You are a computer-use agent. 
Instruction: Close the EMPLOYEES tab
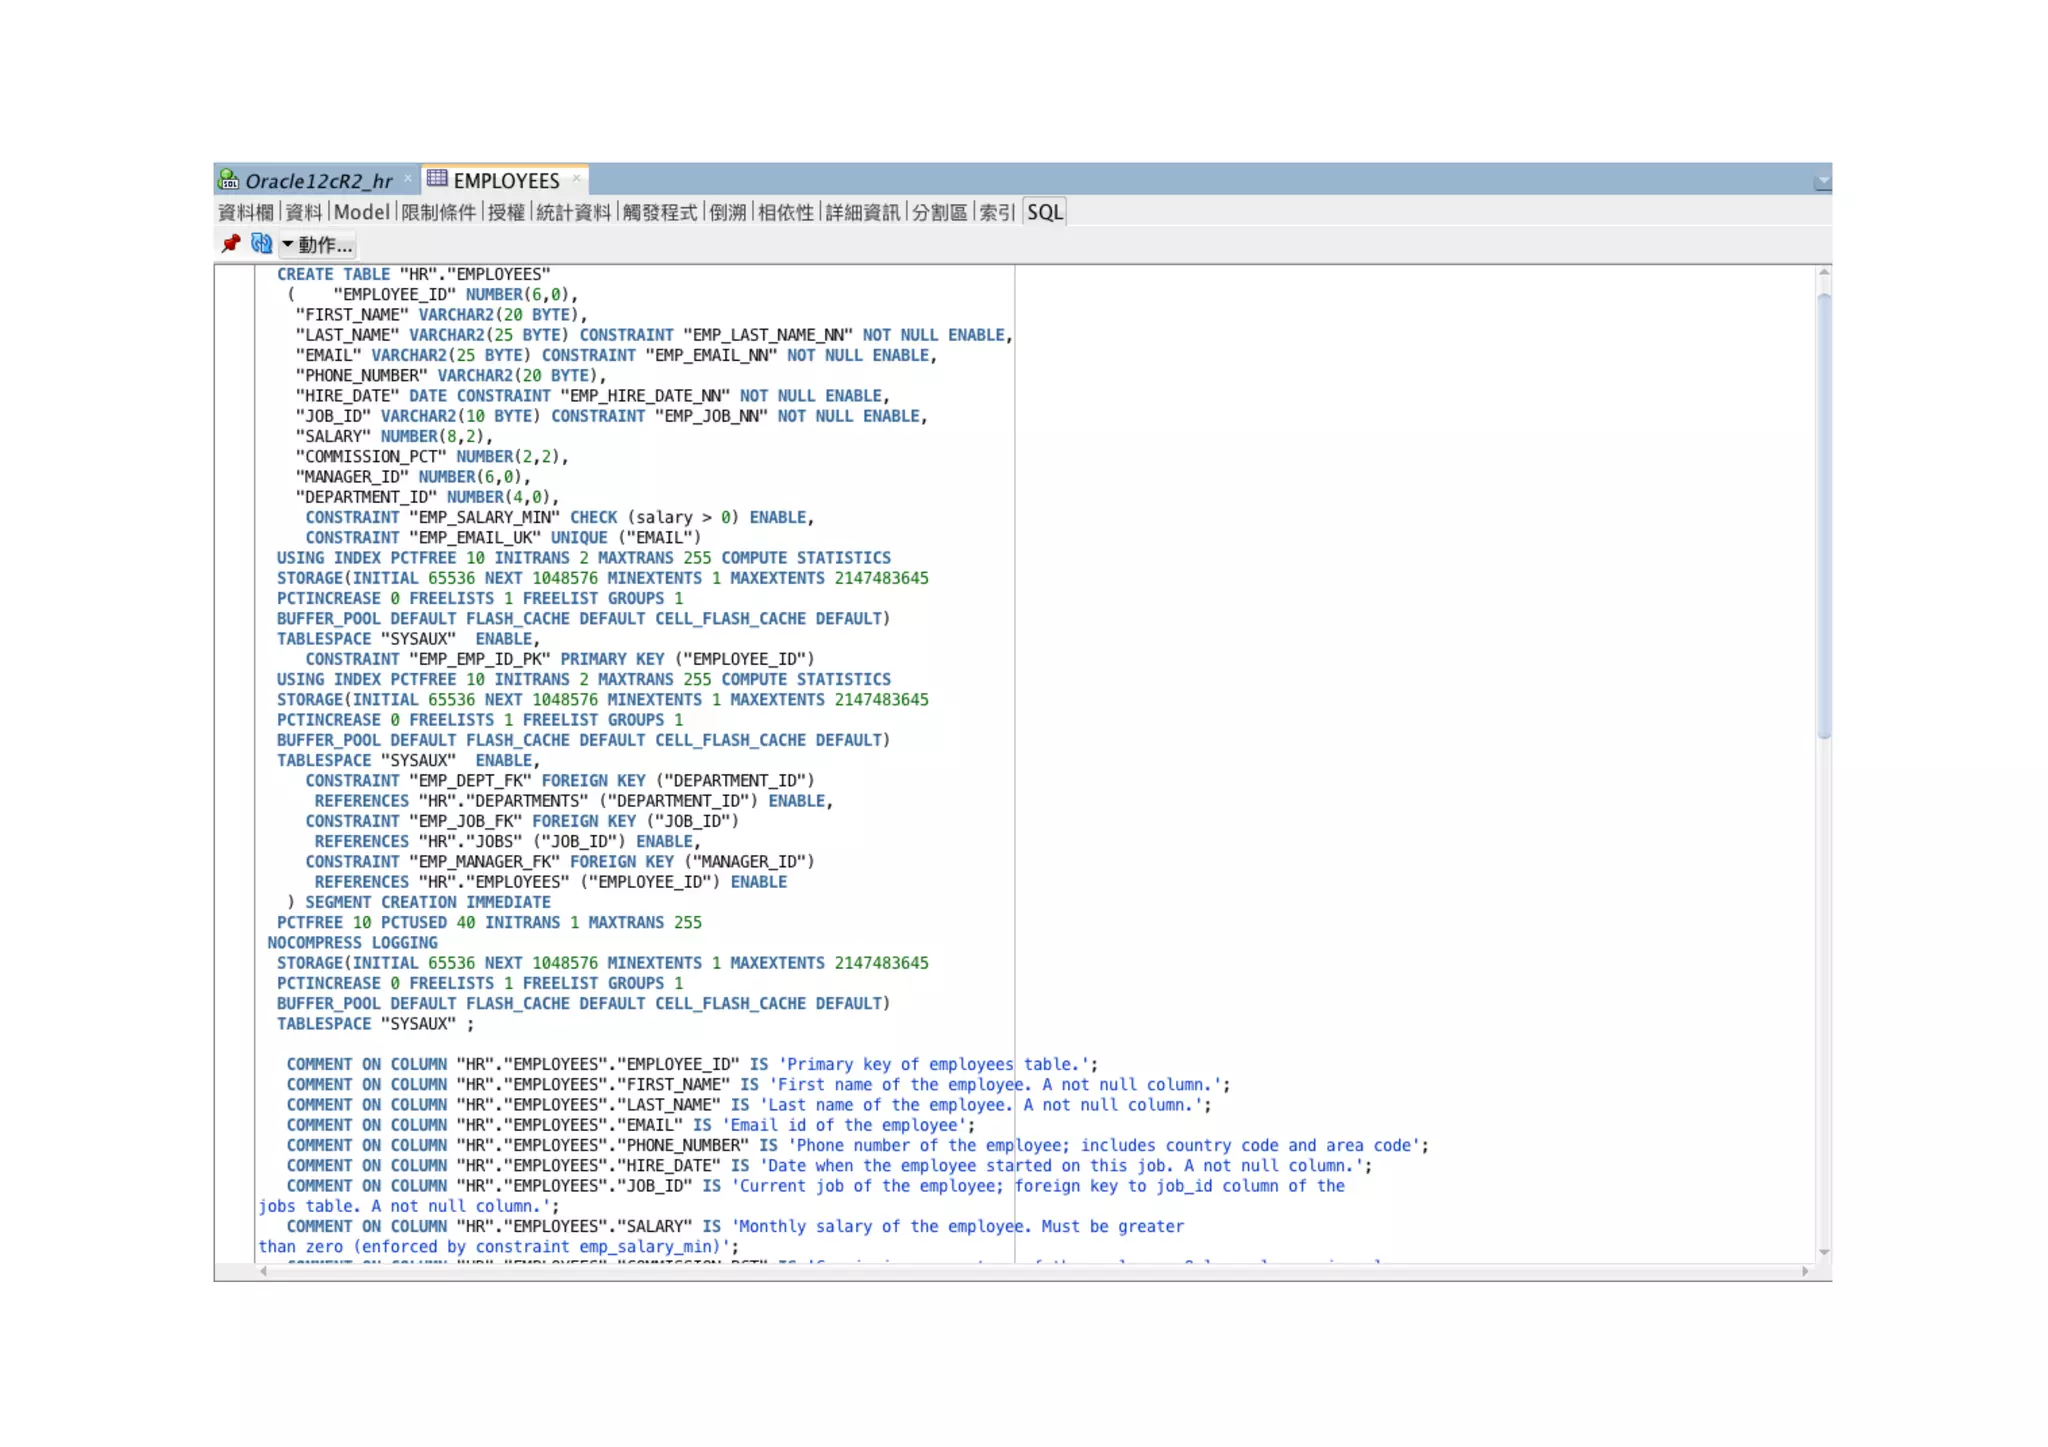point(576,179)
